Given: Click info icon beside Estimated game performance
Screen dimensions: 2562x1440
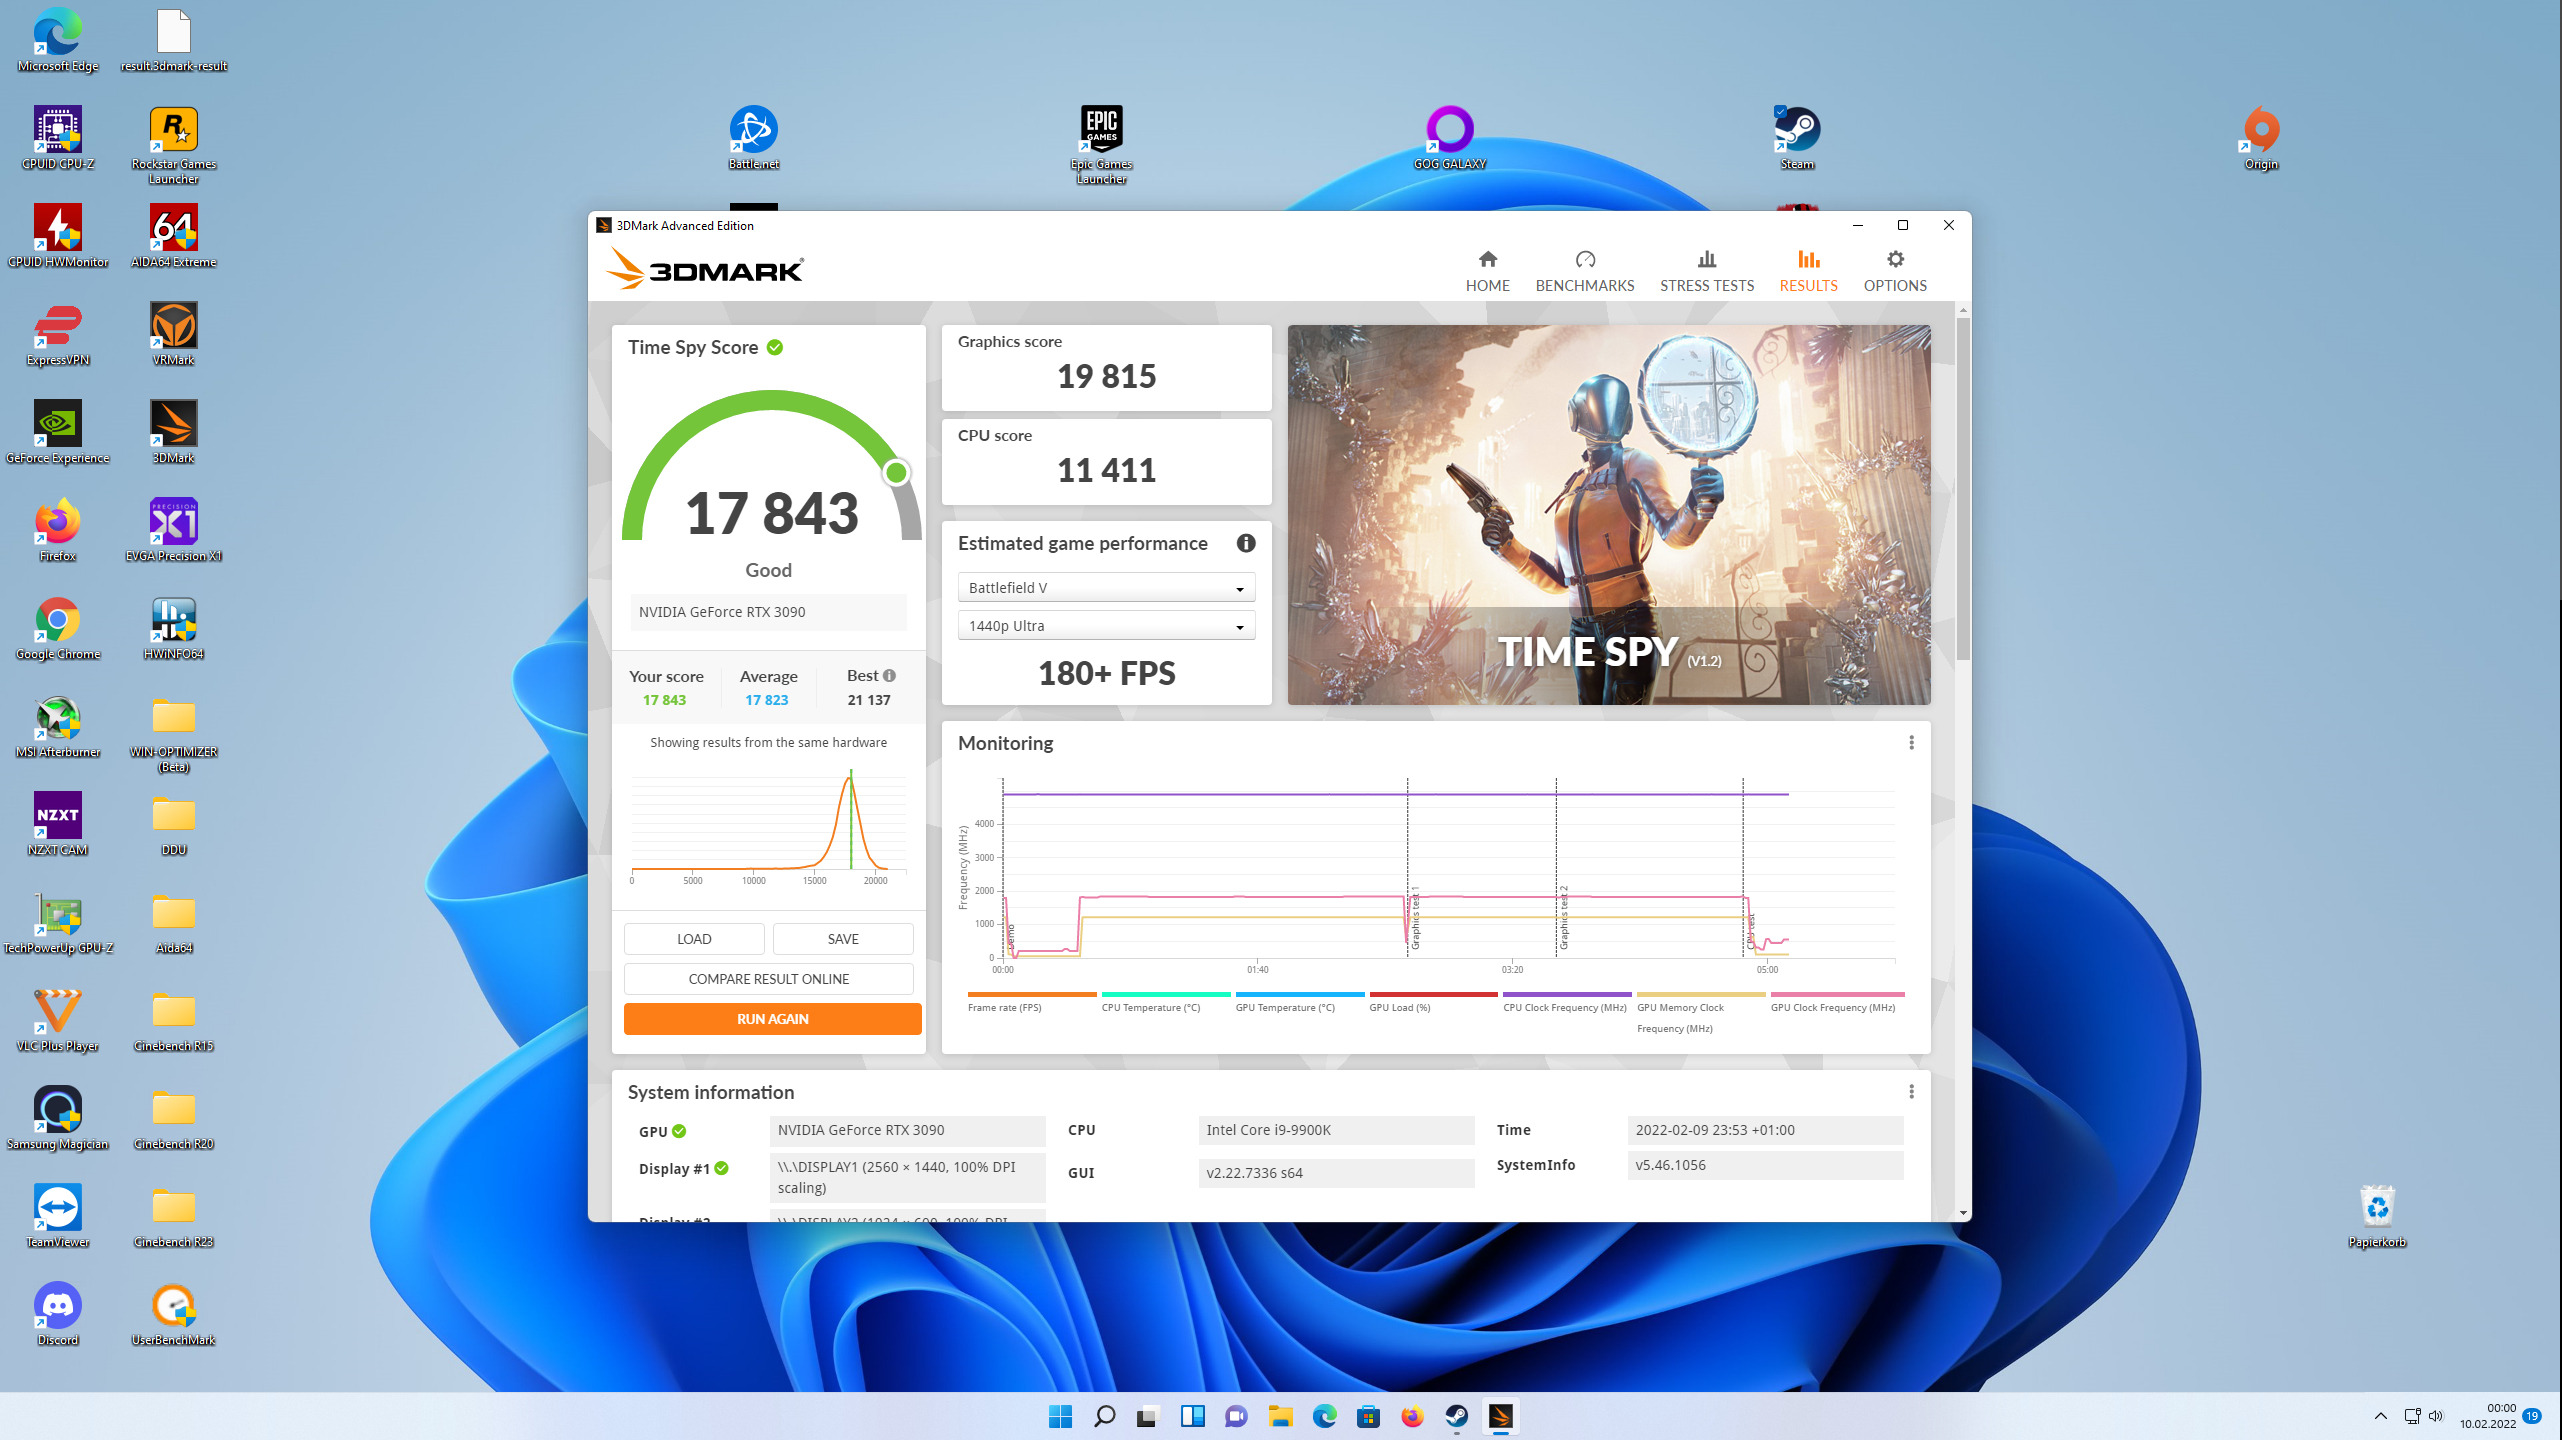Looking at the screenshot, I should (x=1245, y=543).
